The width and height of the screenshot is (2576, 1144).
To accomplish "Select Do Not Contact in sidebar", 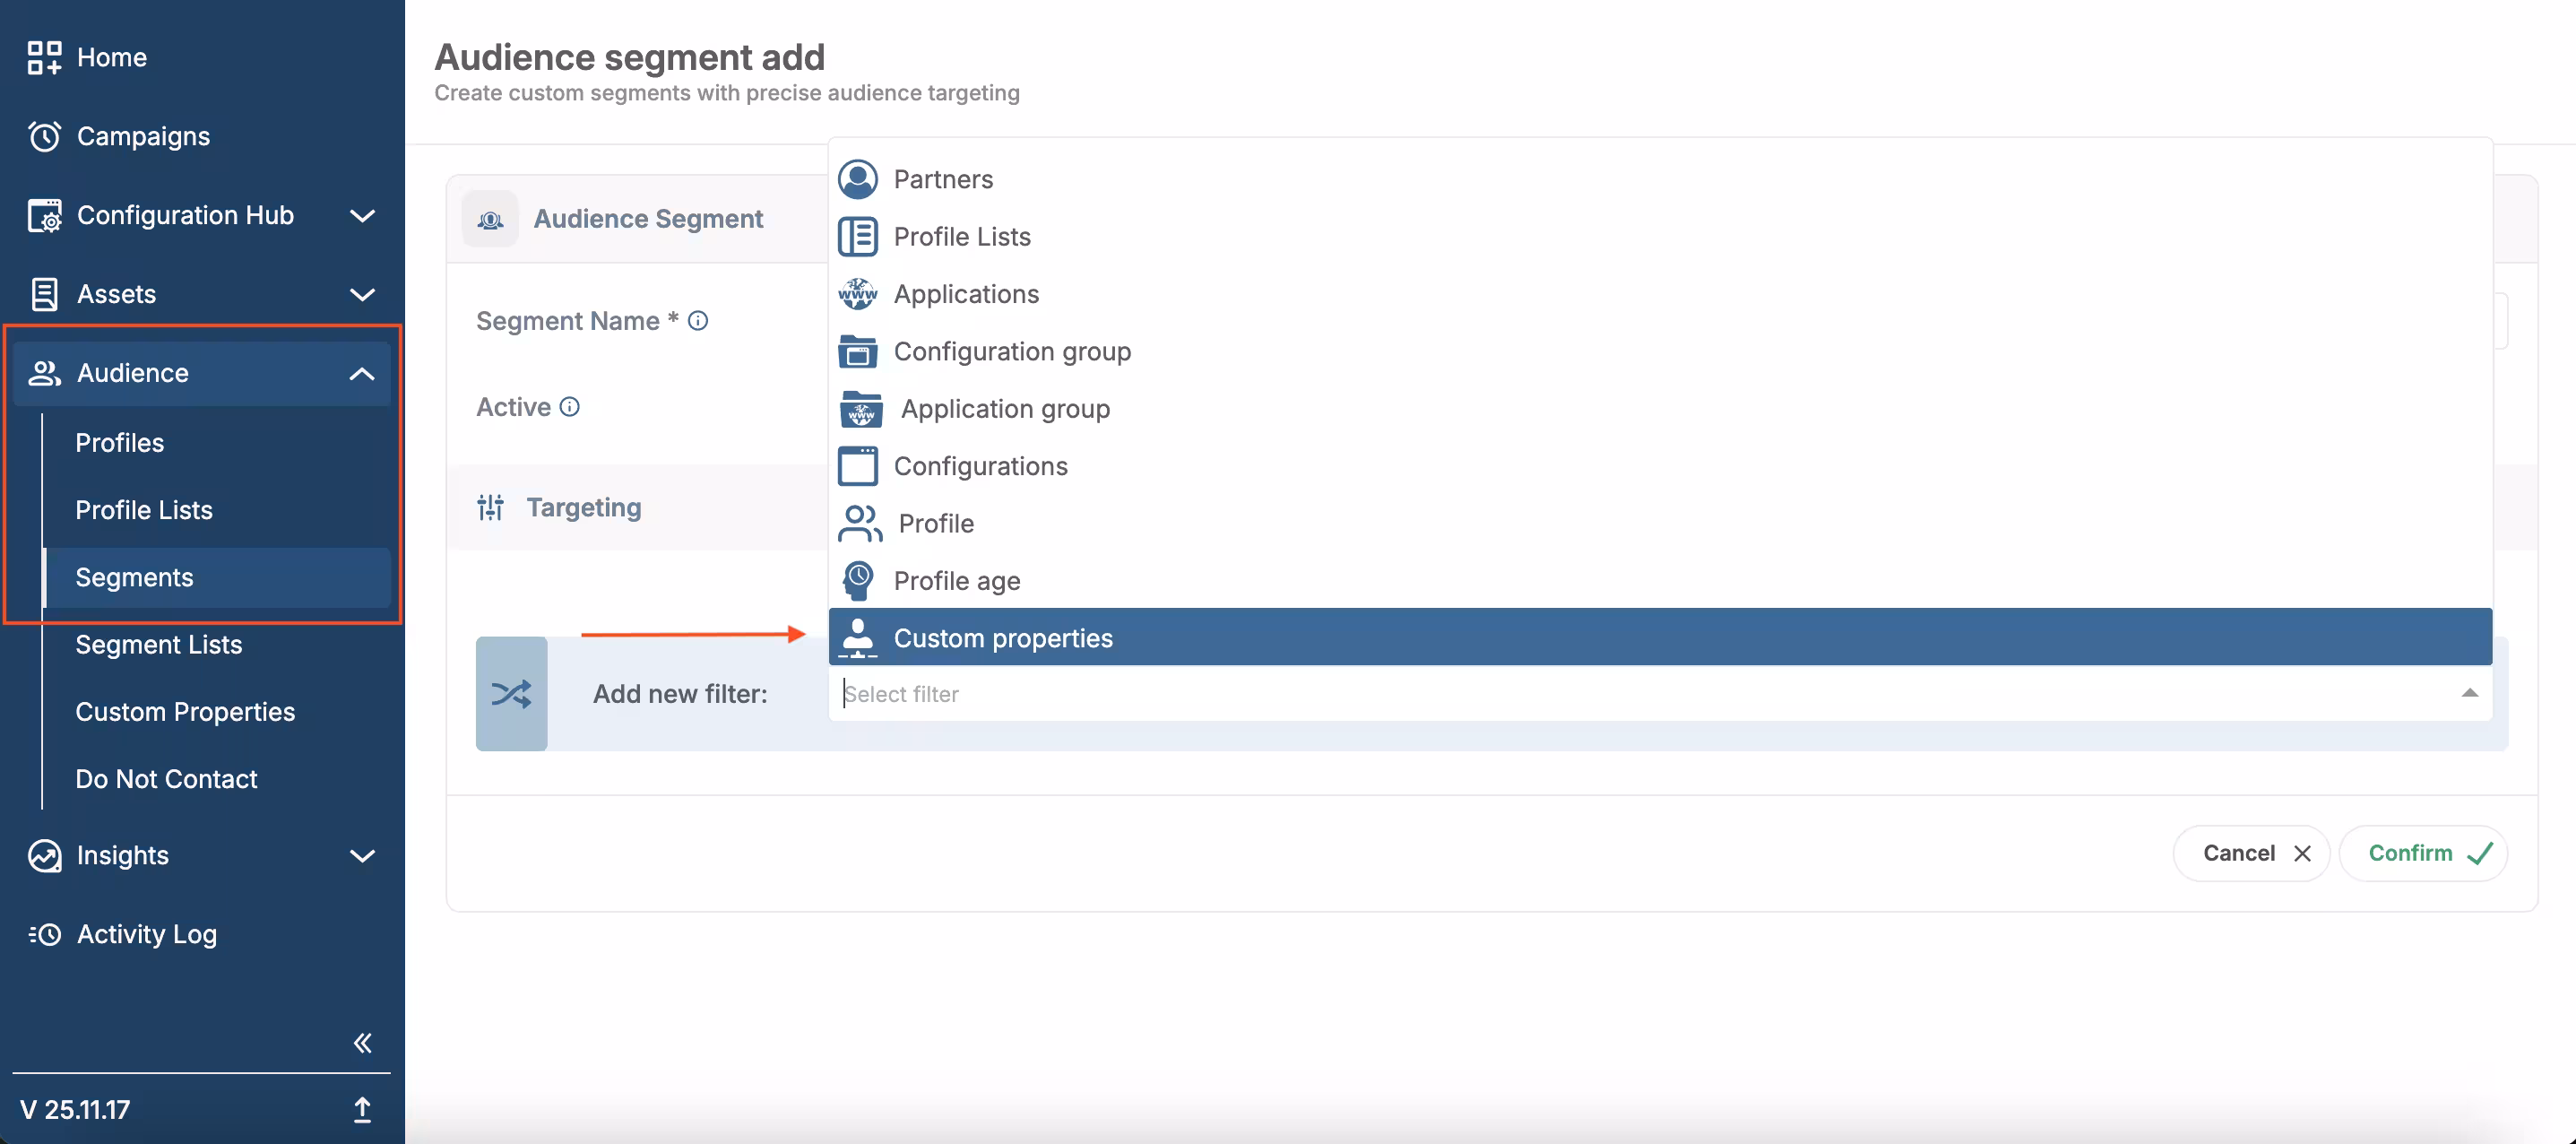I will (166, 779).
